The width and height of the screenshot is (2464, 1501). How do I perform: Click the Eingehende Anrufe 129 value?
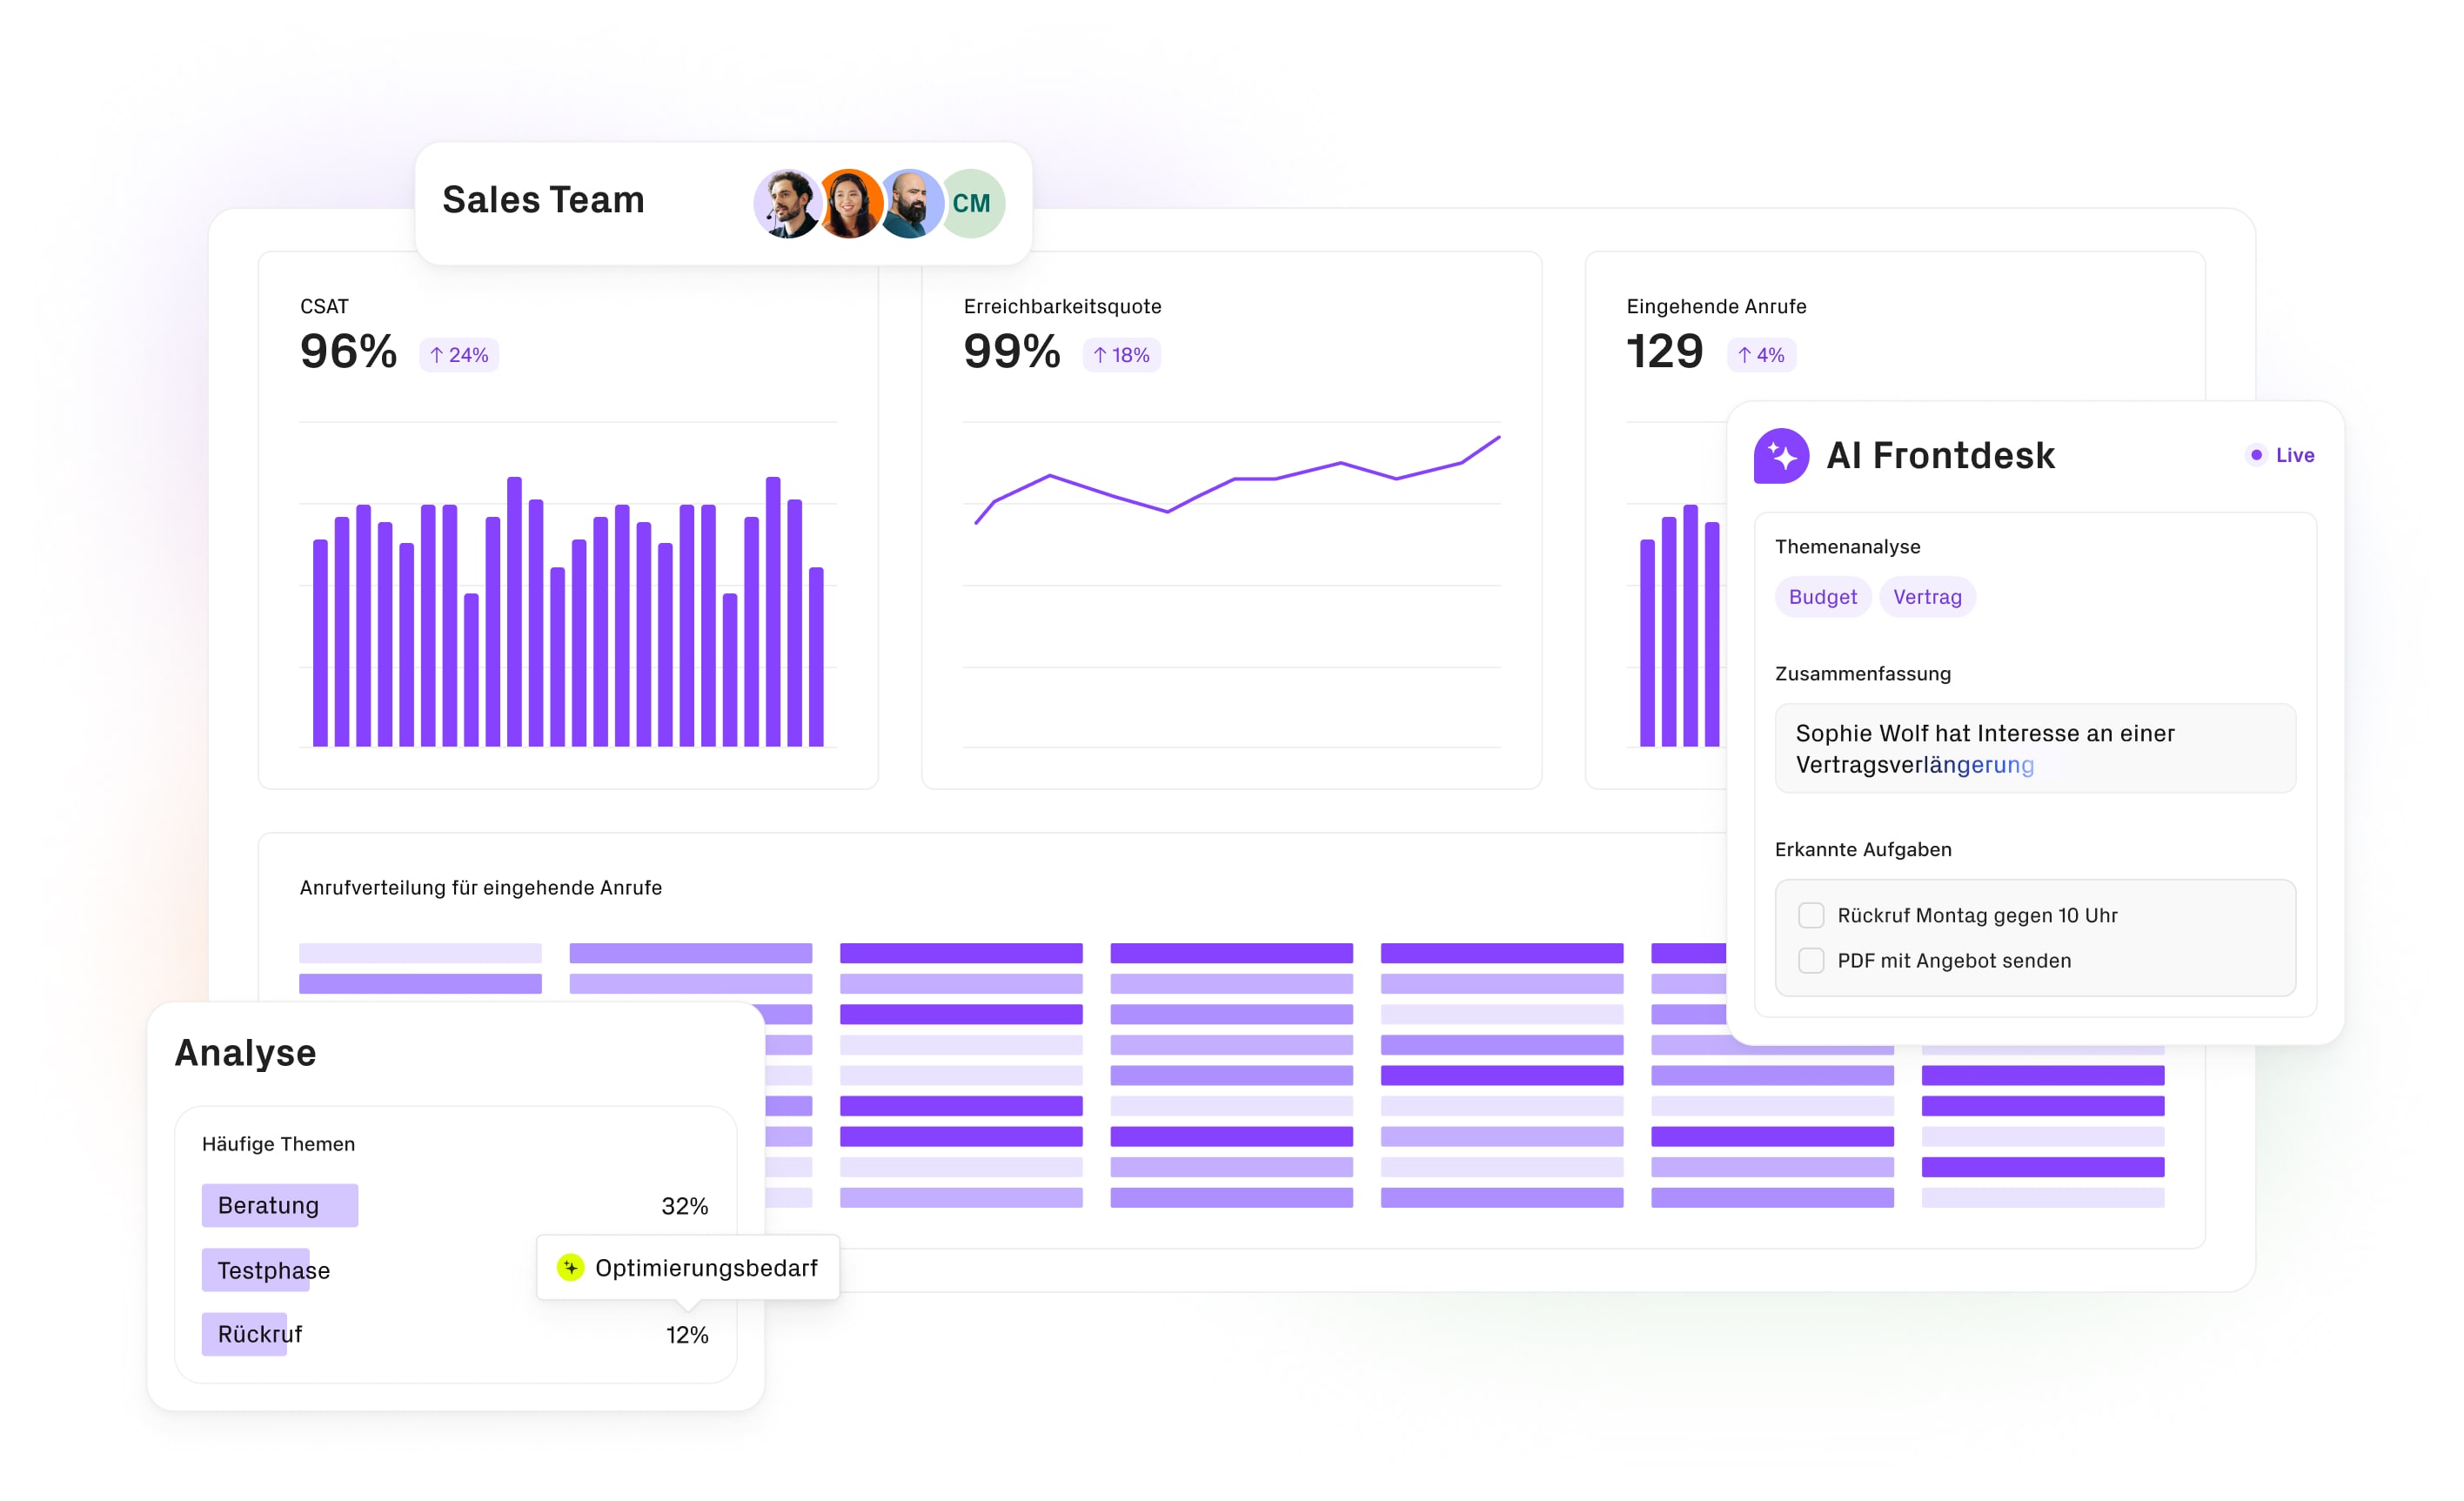click(1664, 351)
